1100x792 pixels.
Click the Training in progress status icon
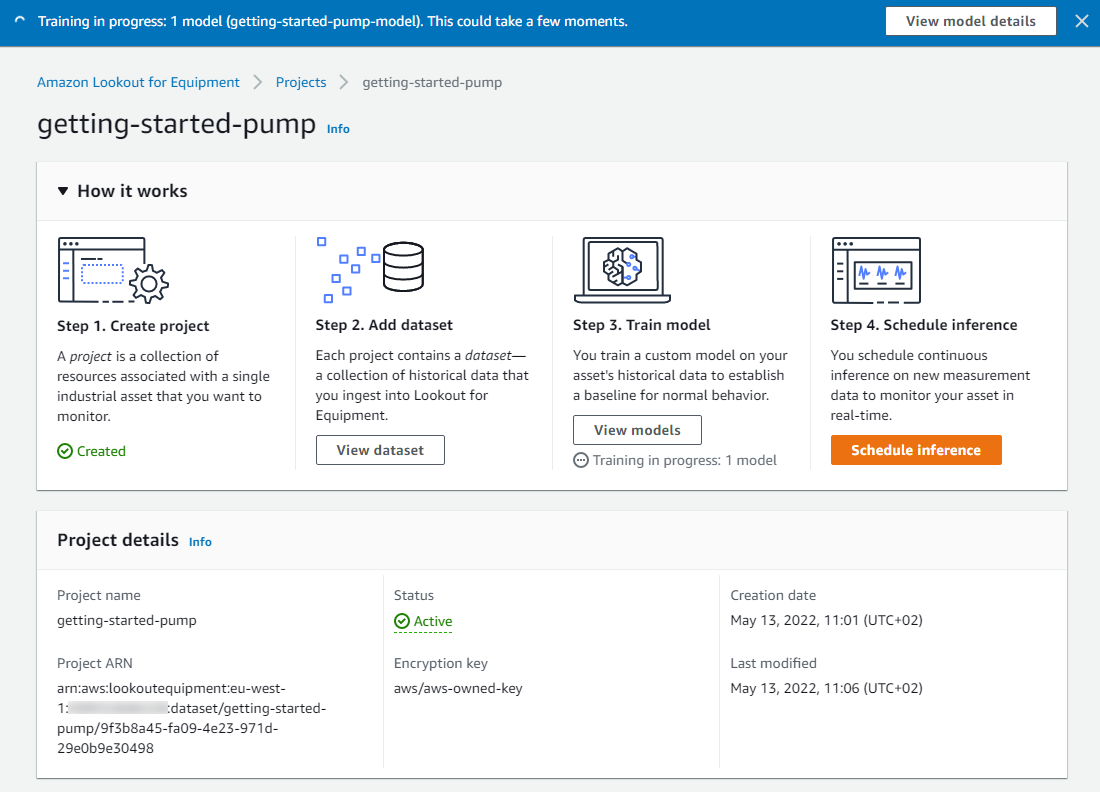pos(581,460)
